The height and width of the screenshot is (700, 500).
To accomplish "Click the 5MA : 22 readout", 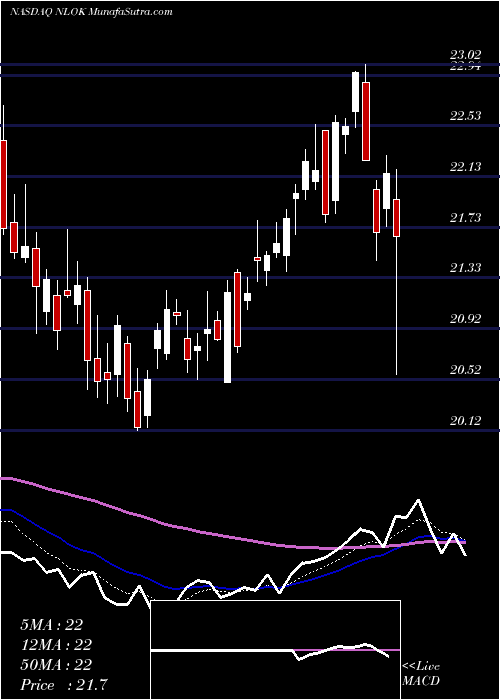I will (x=51, y=625).
